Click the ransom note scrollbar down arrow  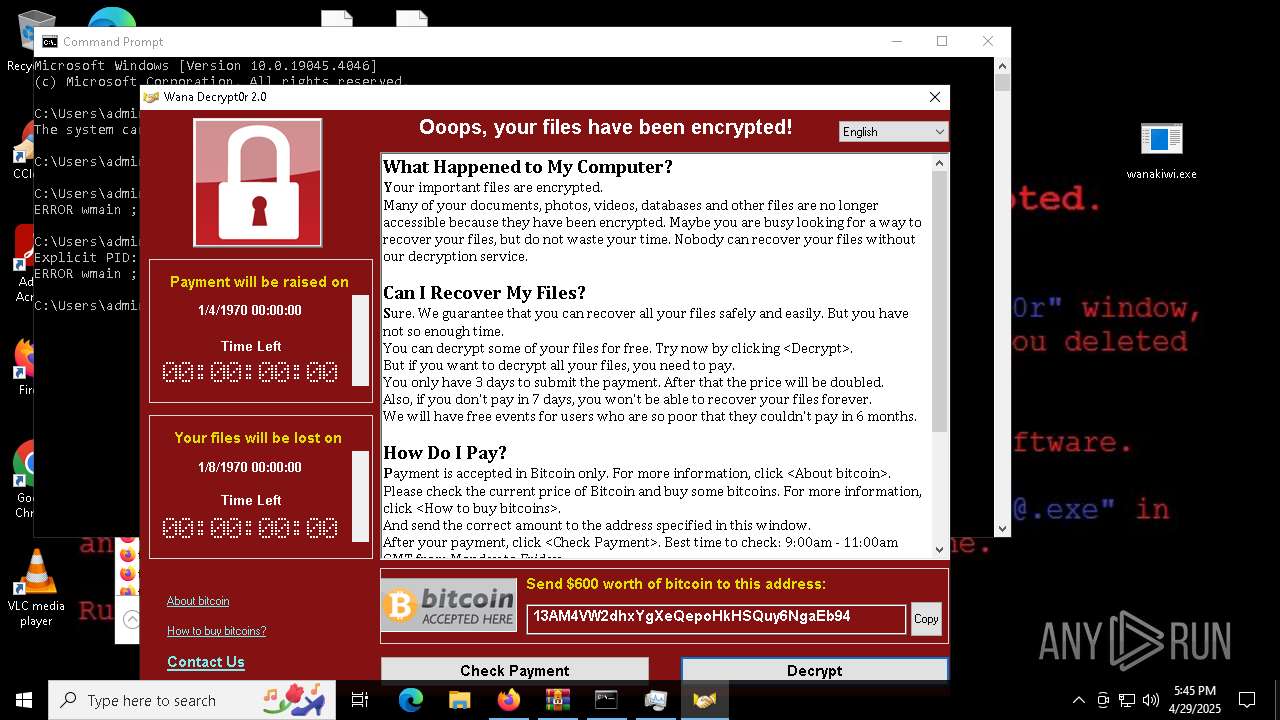[939, 549]
